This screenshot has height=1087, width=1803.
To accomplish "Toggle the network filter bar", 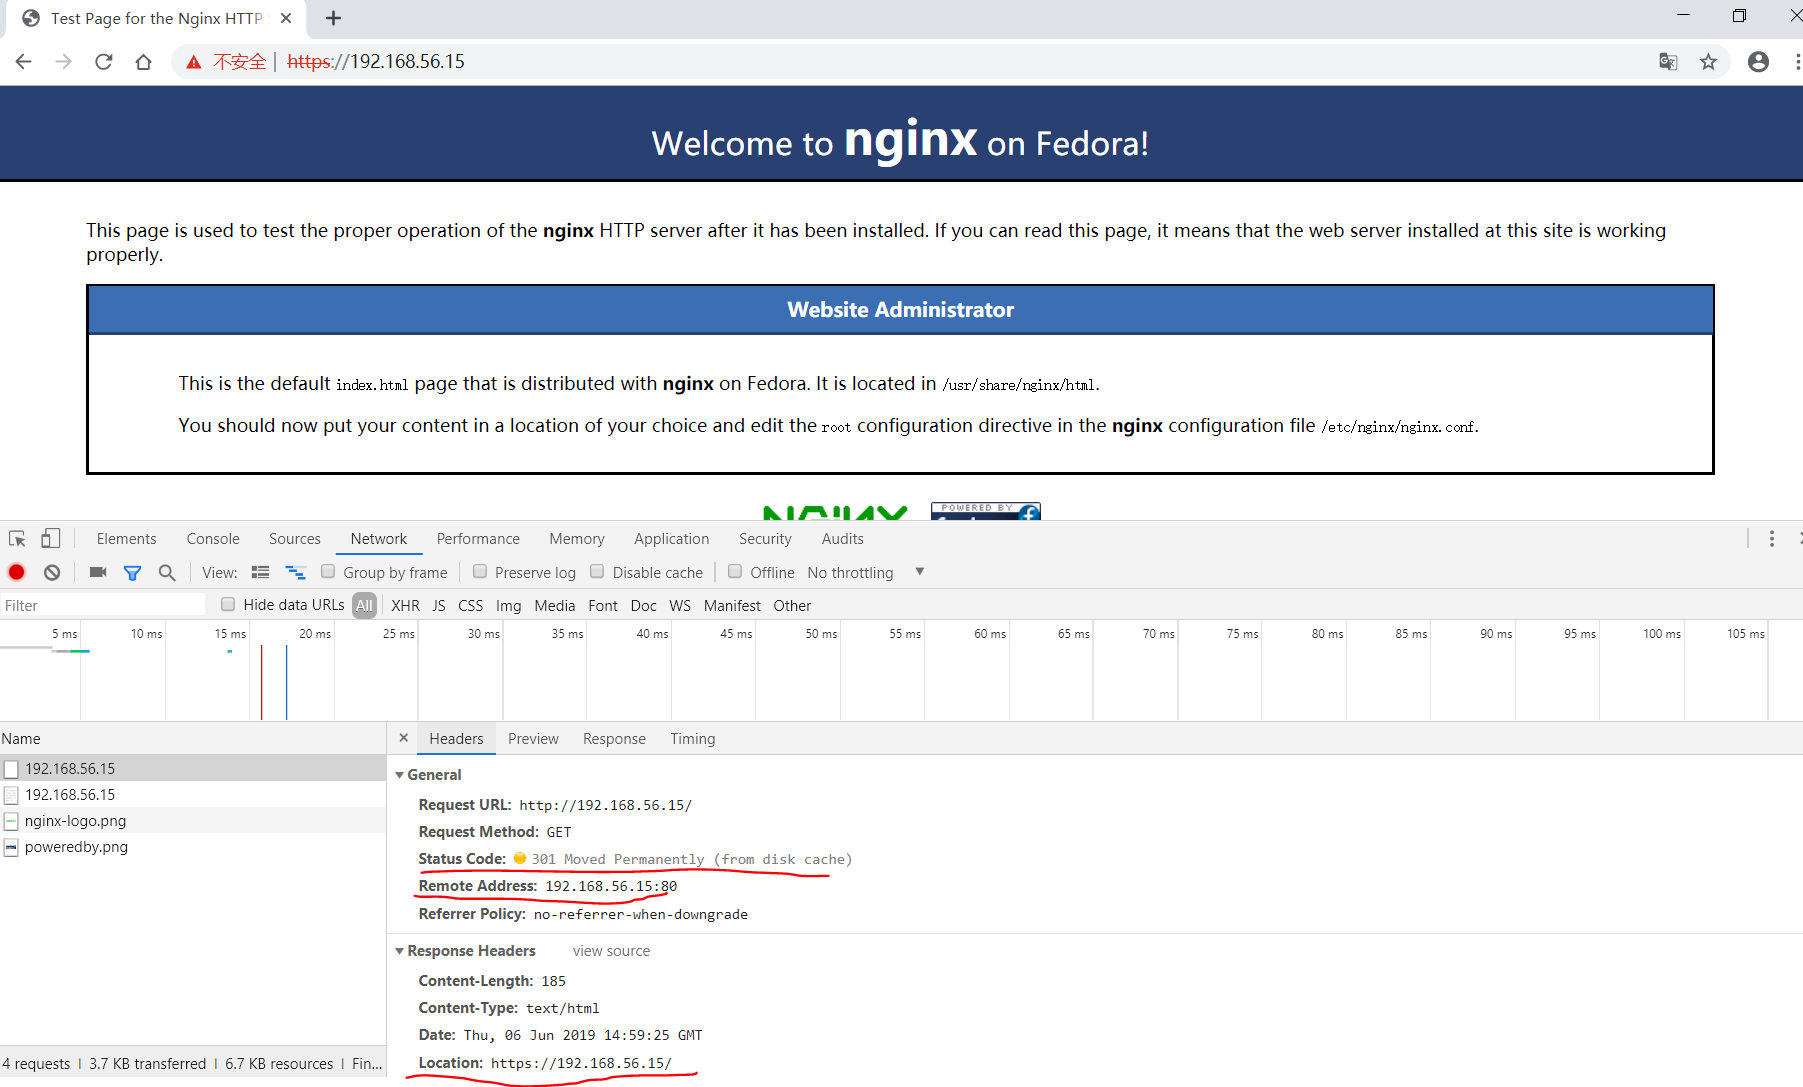I will point(132,572).
